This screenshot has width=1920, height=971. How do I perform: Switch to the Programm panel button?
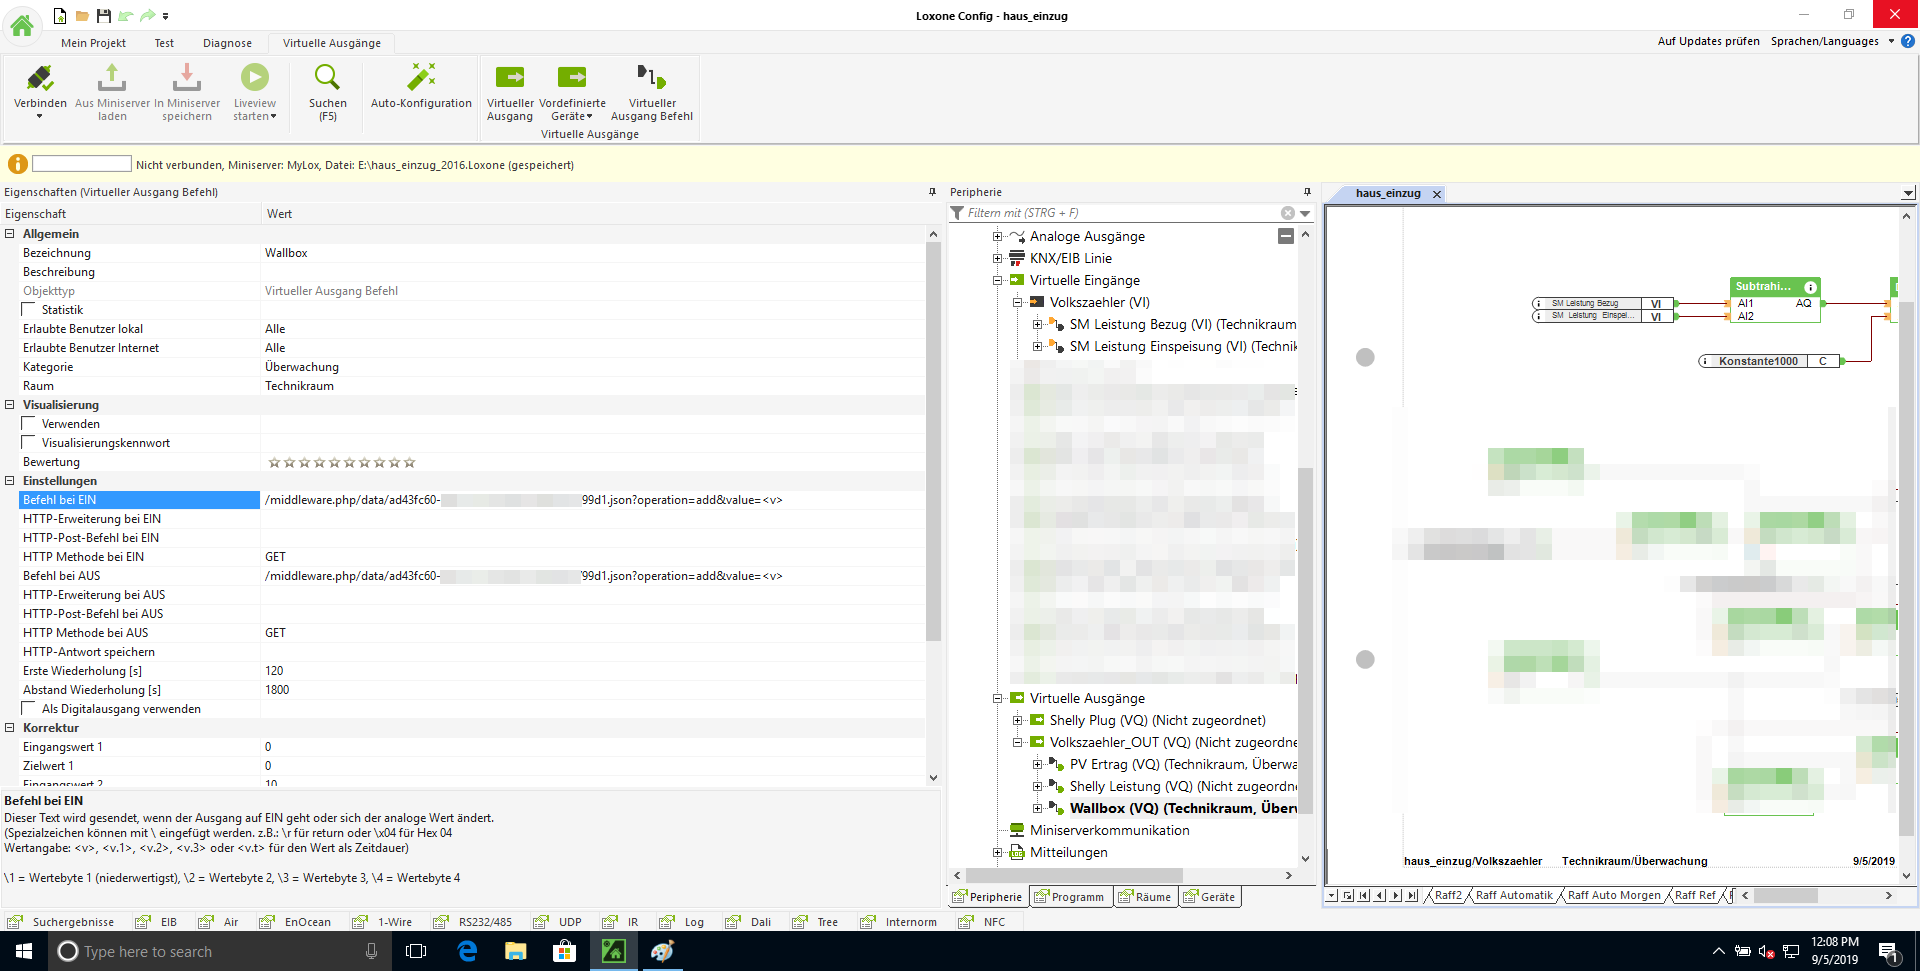coord(1069,897)
